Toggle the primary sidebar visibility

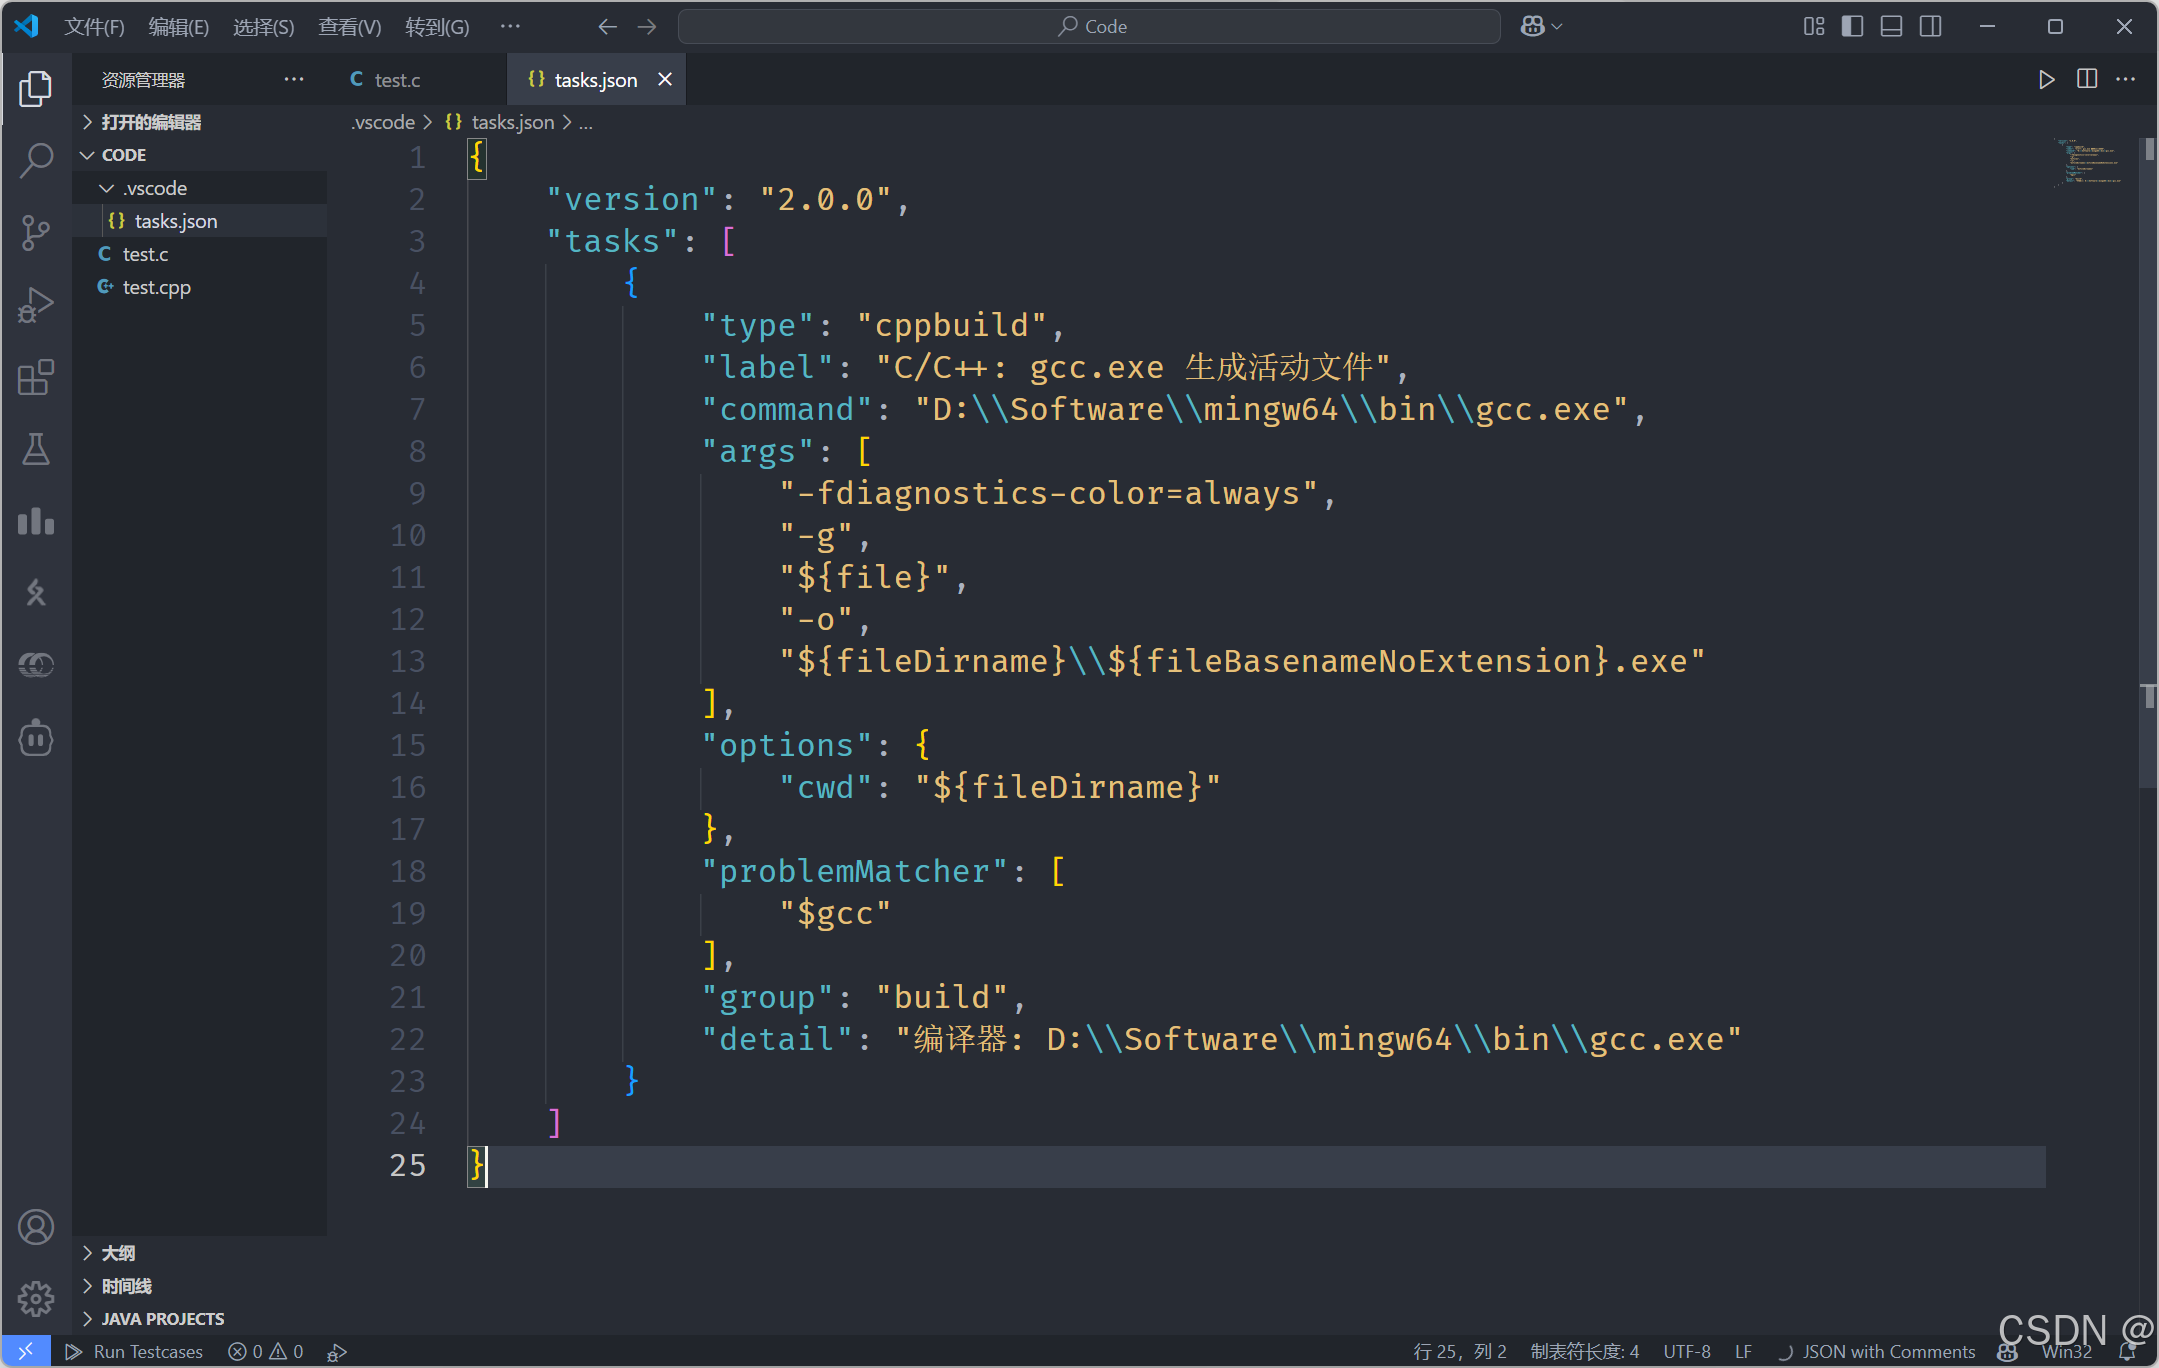[1852, 27]
